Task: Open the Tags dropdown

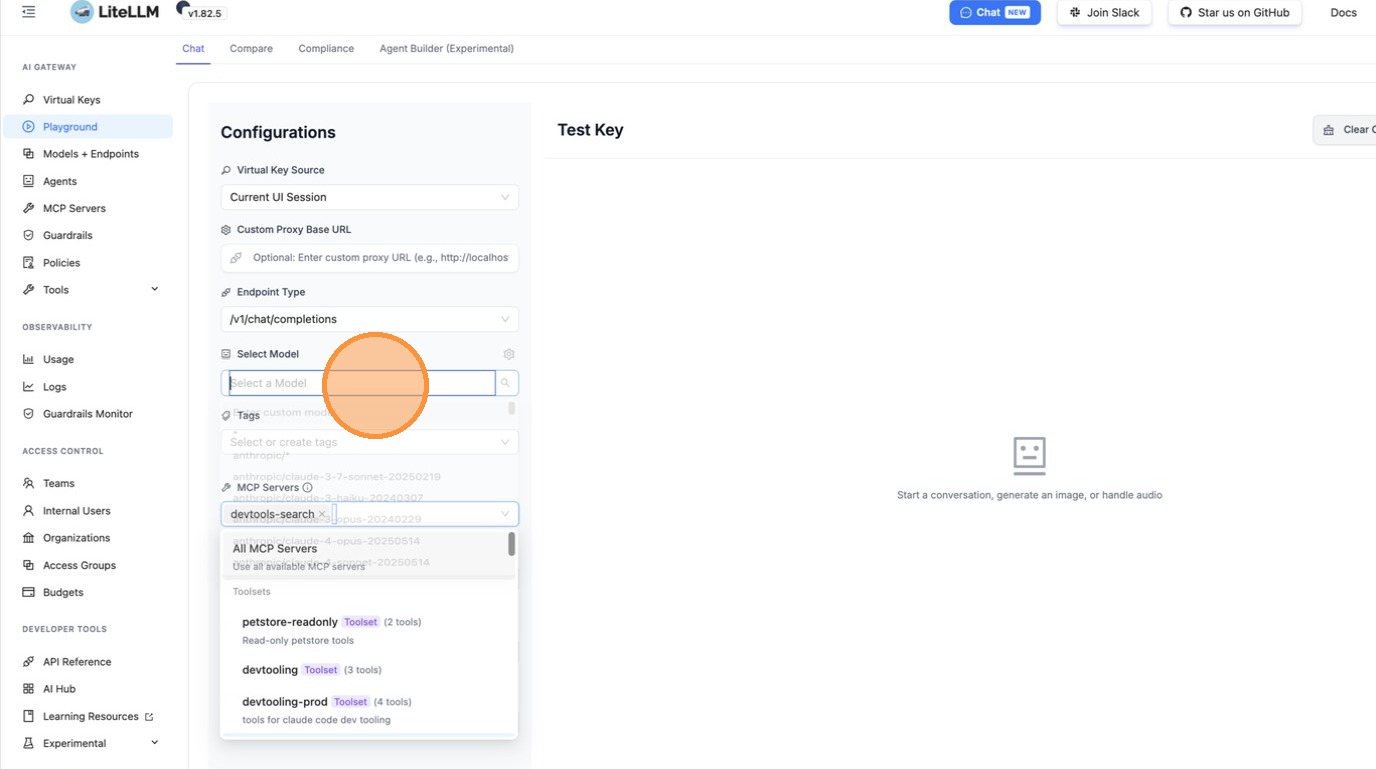Action: coord(370,442)
